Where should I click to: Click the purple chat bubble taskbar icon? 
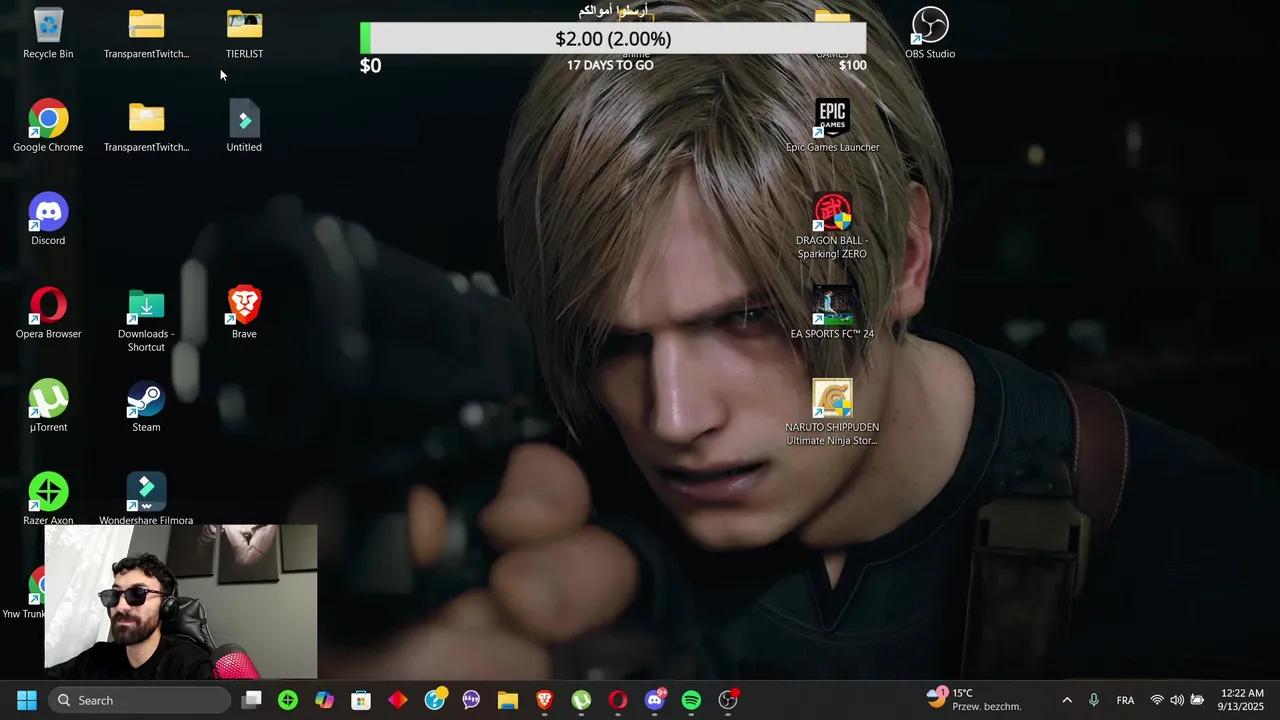click(x=471, y=700)
